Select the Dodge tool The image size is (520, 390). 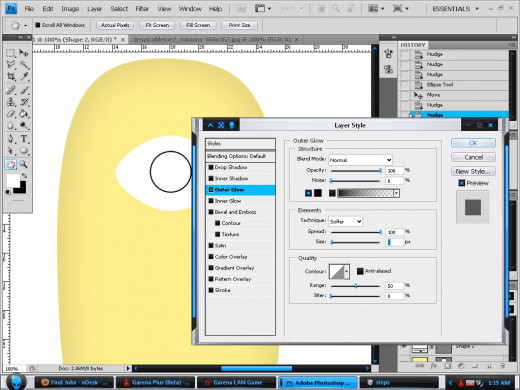(24, 125)
